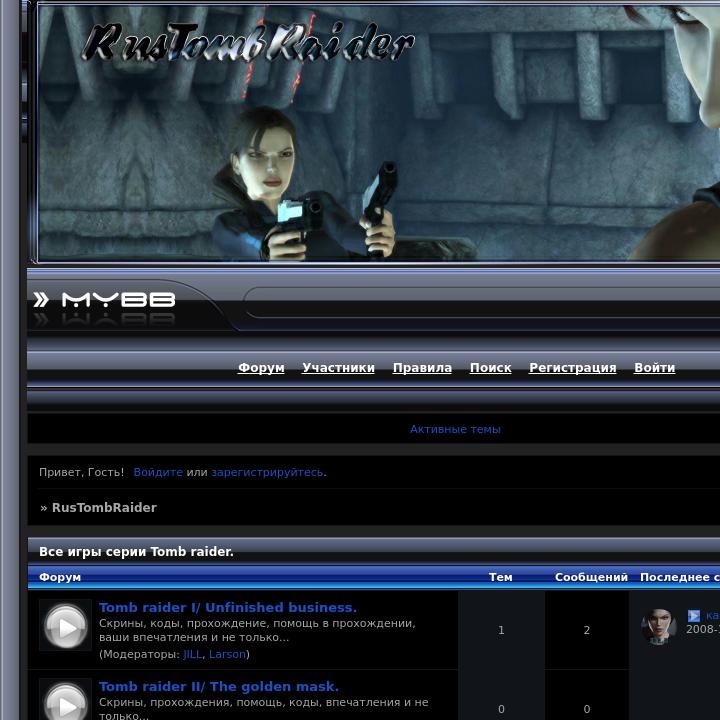Click the message count 2 for Tomb raider I

586,630
